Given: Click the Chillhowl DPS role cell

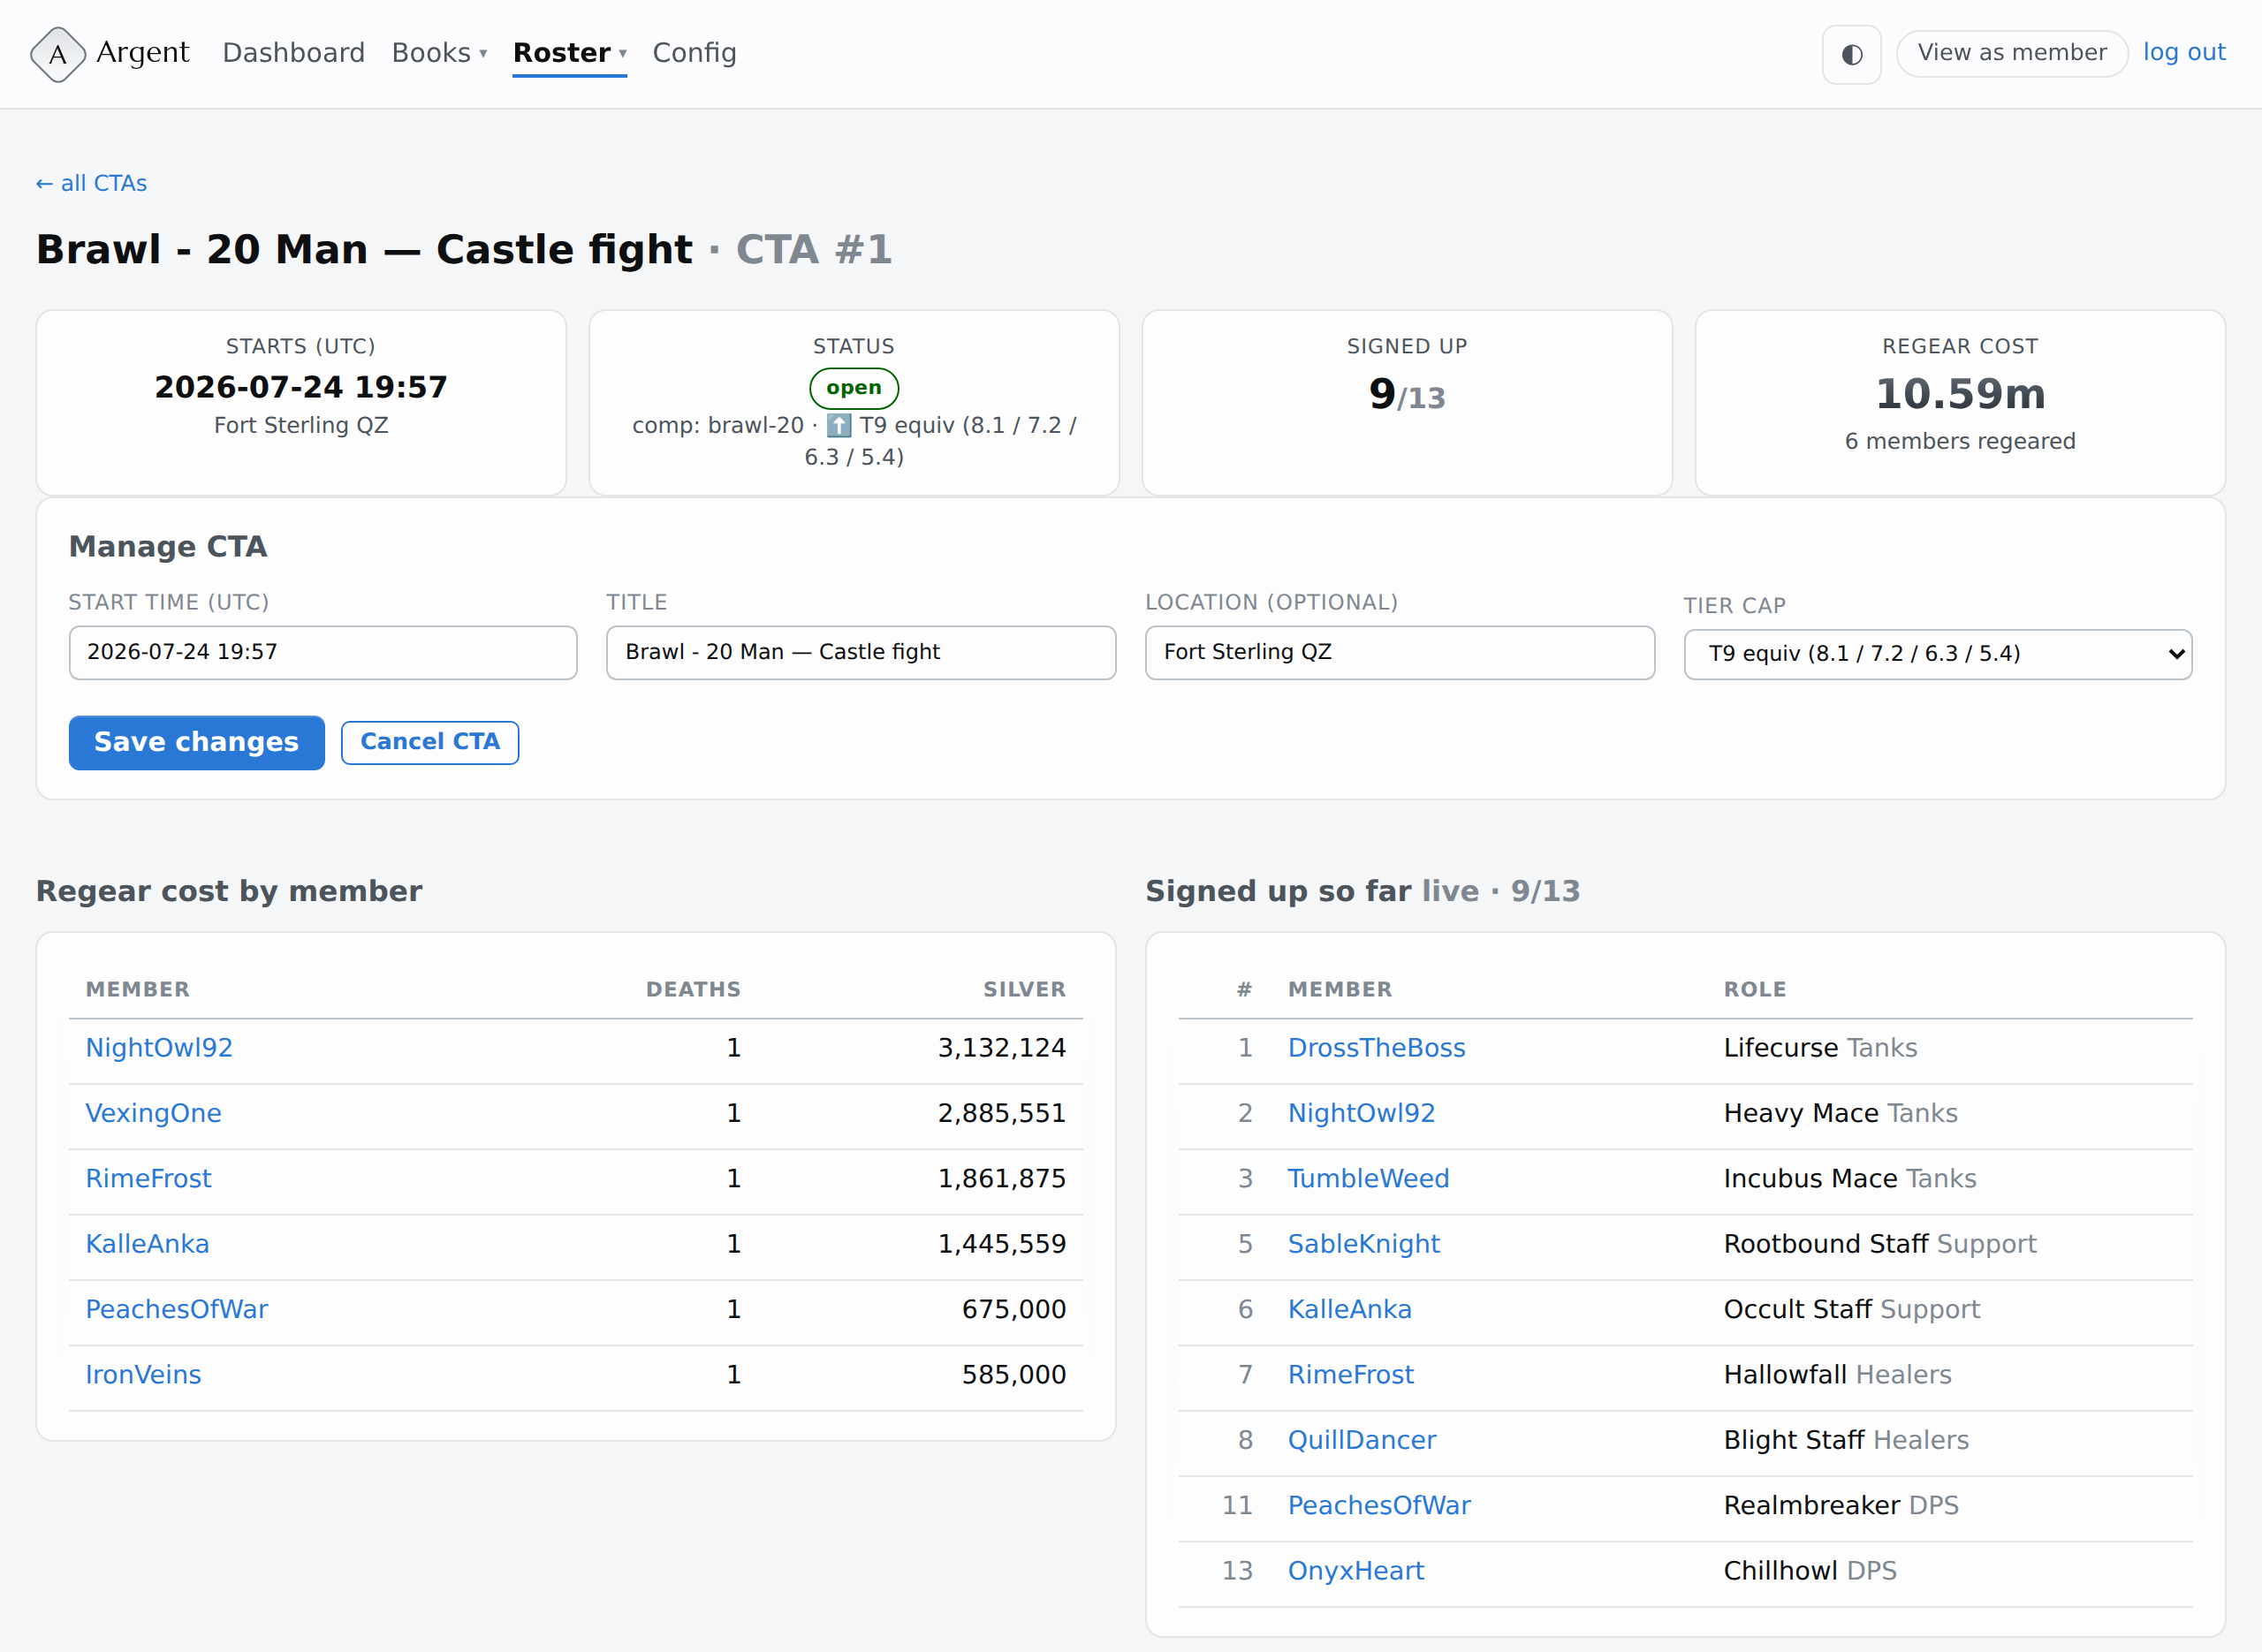Looking at the screenshot, I should [x=1809, y=1570].
